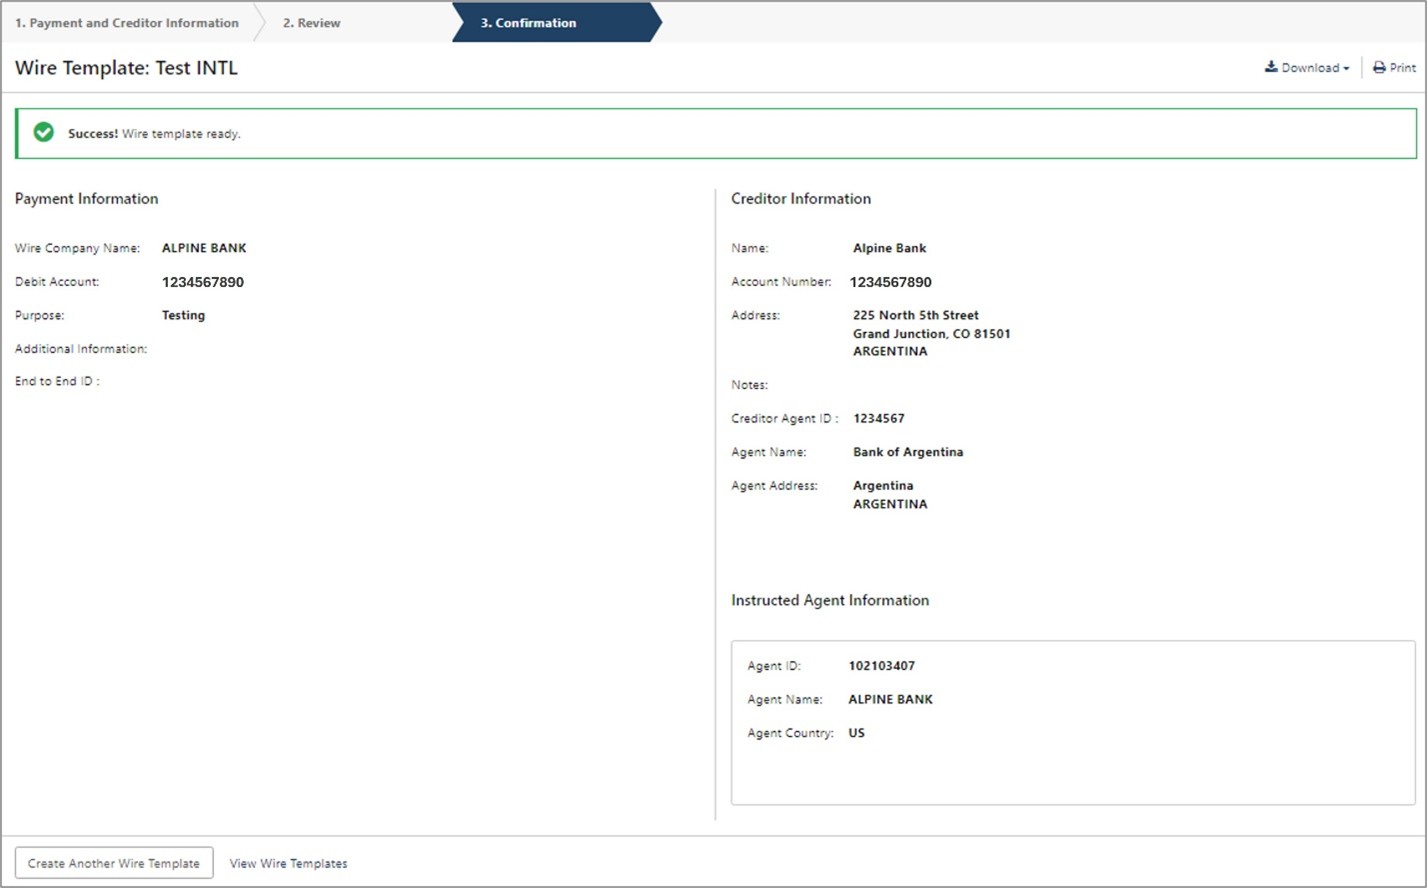Click the Purpose value Testing
The height and width of the screenshot is (888, 1427).
[x=183, y=315]
